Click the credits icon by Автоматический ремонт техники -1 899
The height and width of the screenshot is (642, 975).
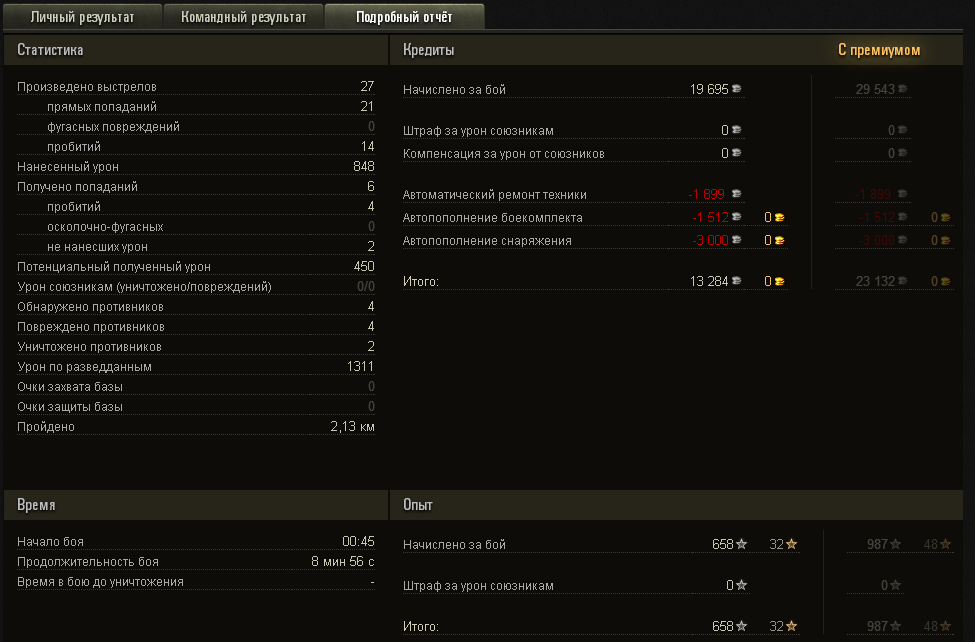(x=737, y=194)
